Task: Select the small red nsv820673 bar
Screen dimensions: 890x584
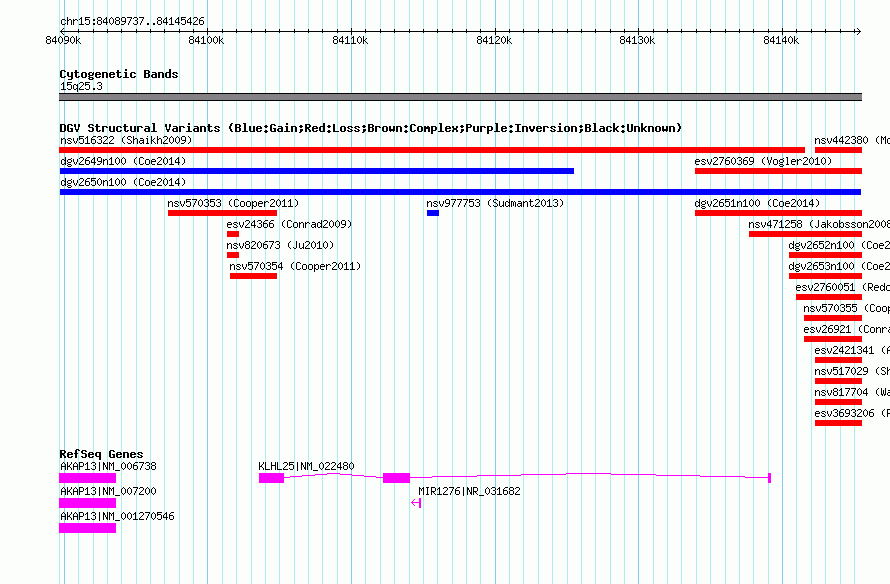Action: click(x=233, y=255)
